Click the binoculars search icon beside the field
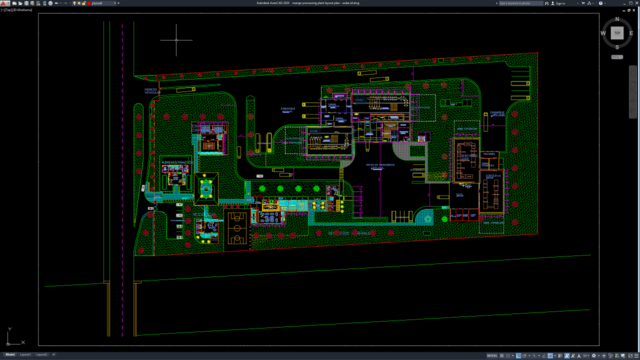640x360 pixels. point(547,3)
